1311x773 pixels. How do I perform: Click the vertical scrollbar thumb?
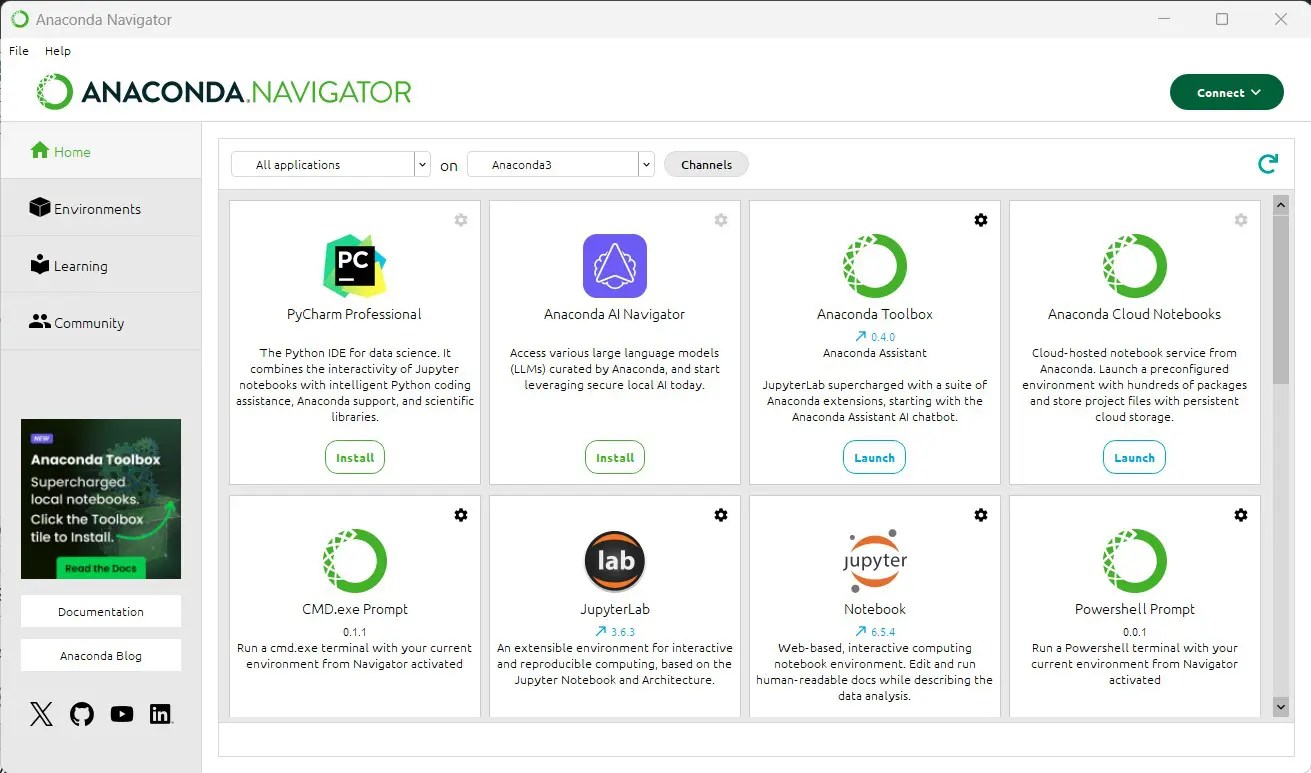1281,299
